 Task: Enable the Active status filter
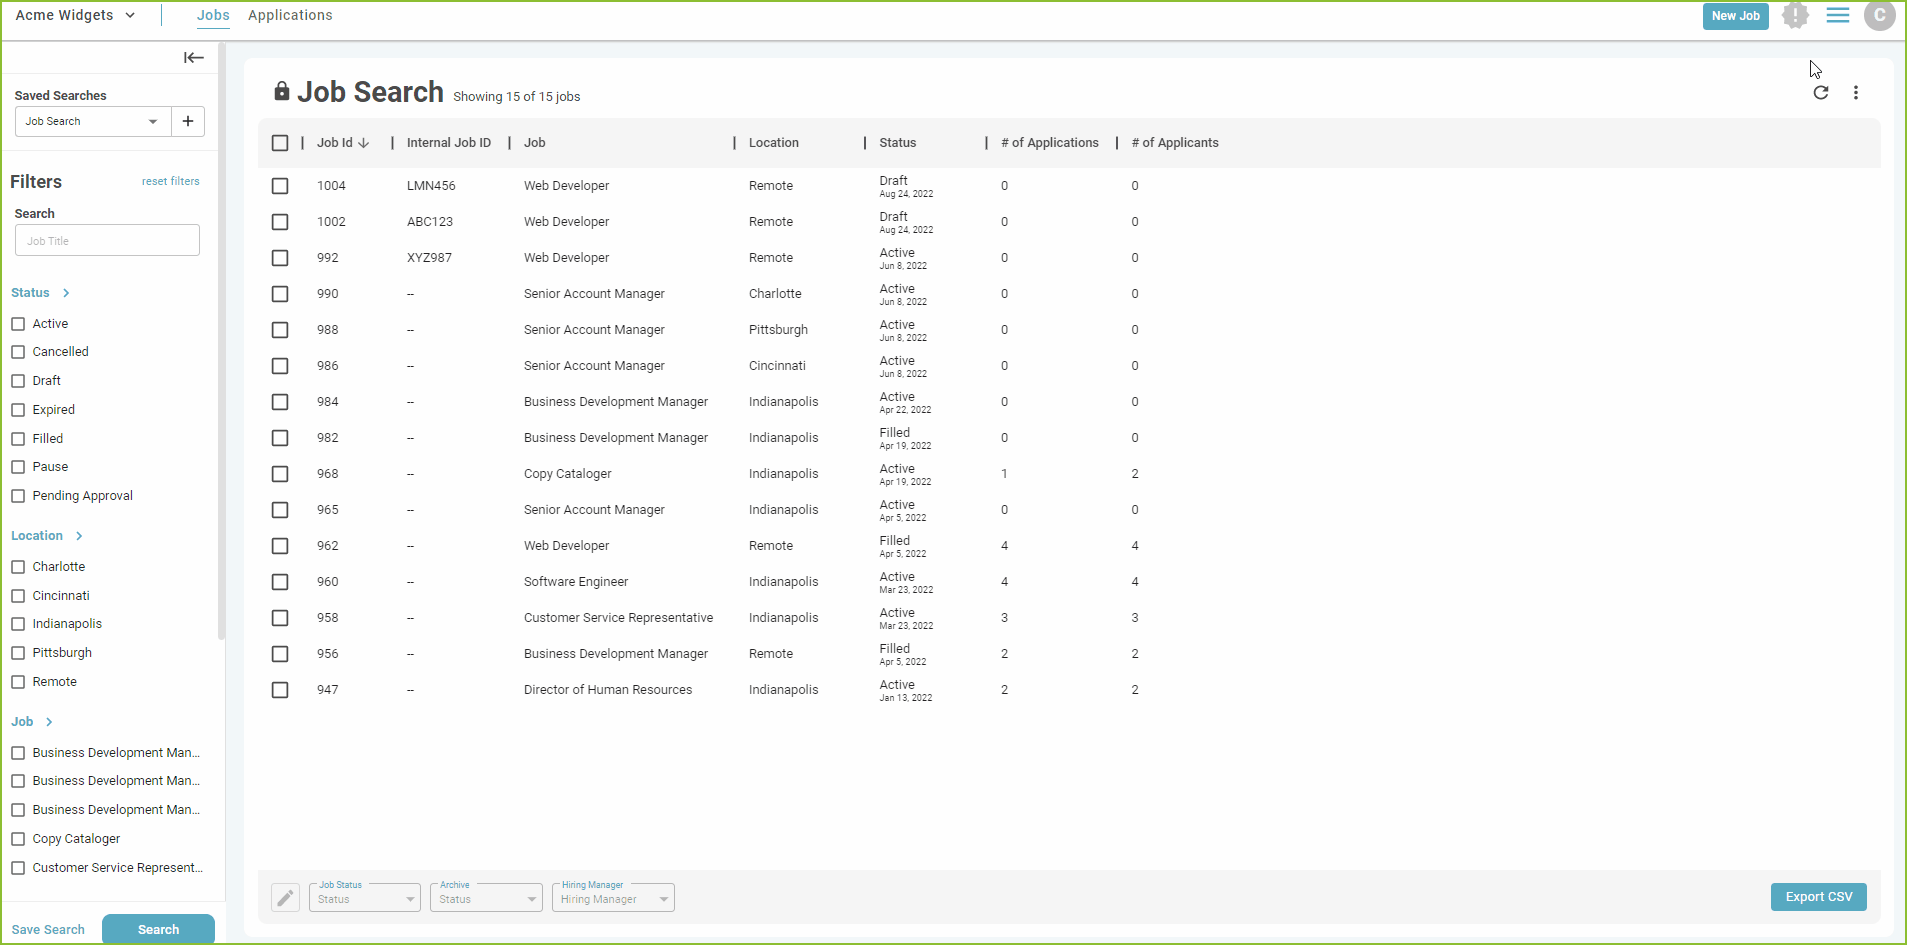[18, 323]
